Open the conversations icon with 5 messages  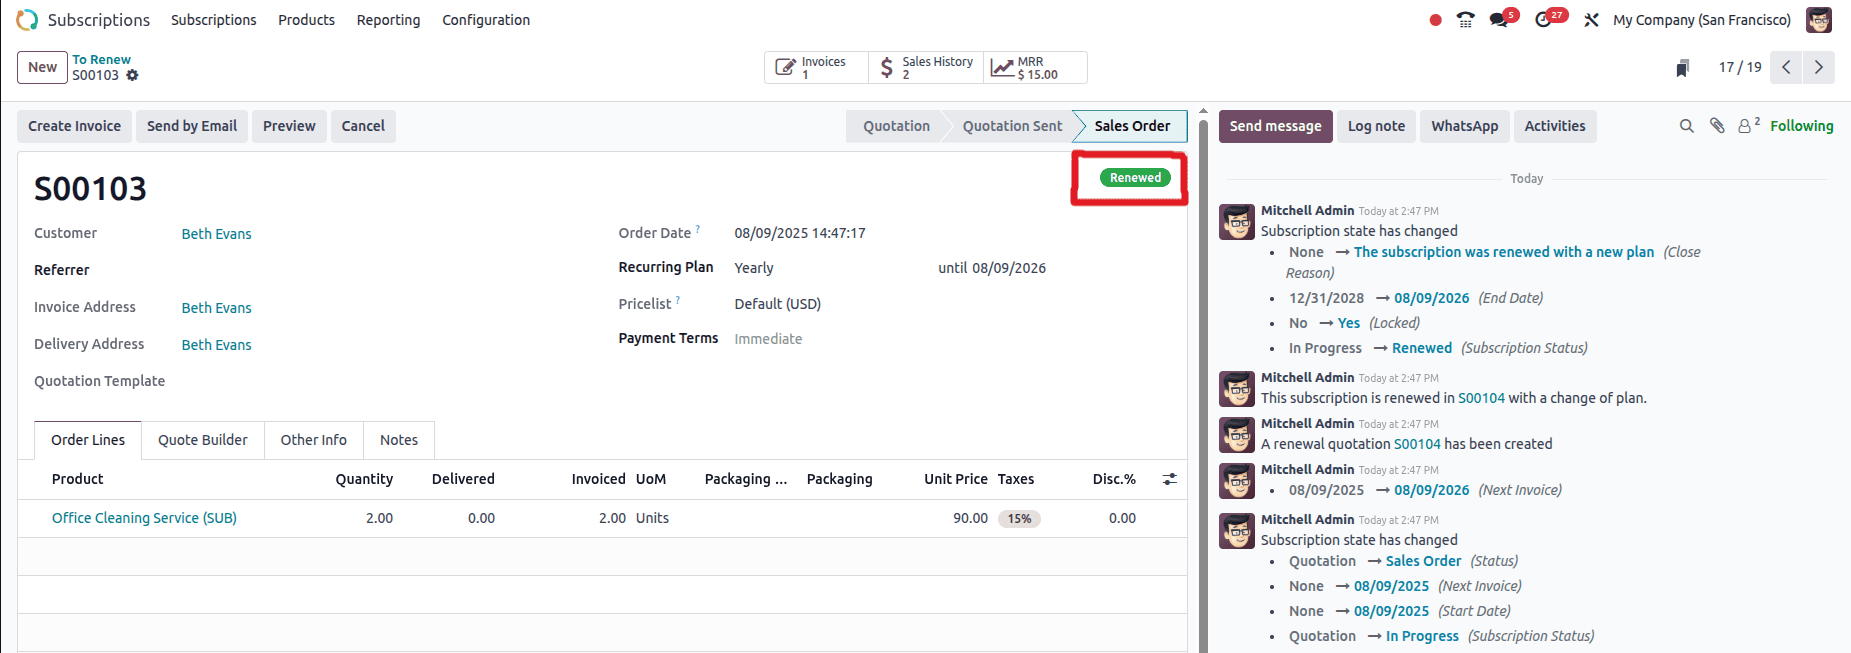[1503, 19]
